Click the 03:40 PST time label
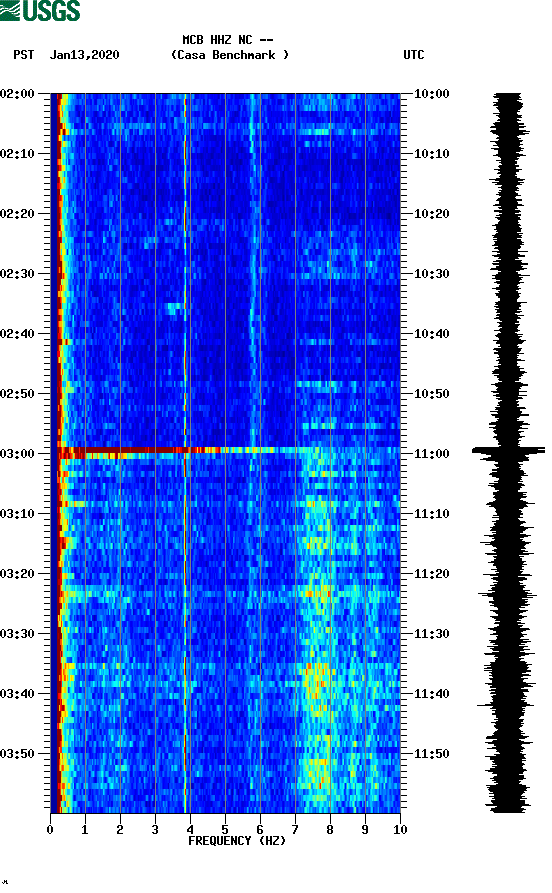 point(18,694)
